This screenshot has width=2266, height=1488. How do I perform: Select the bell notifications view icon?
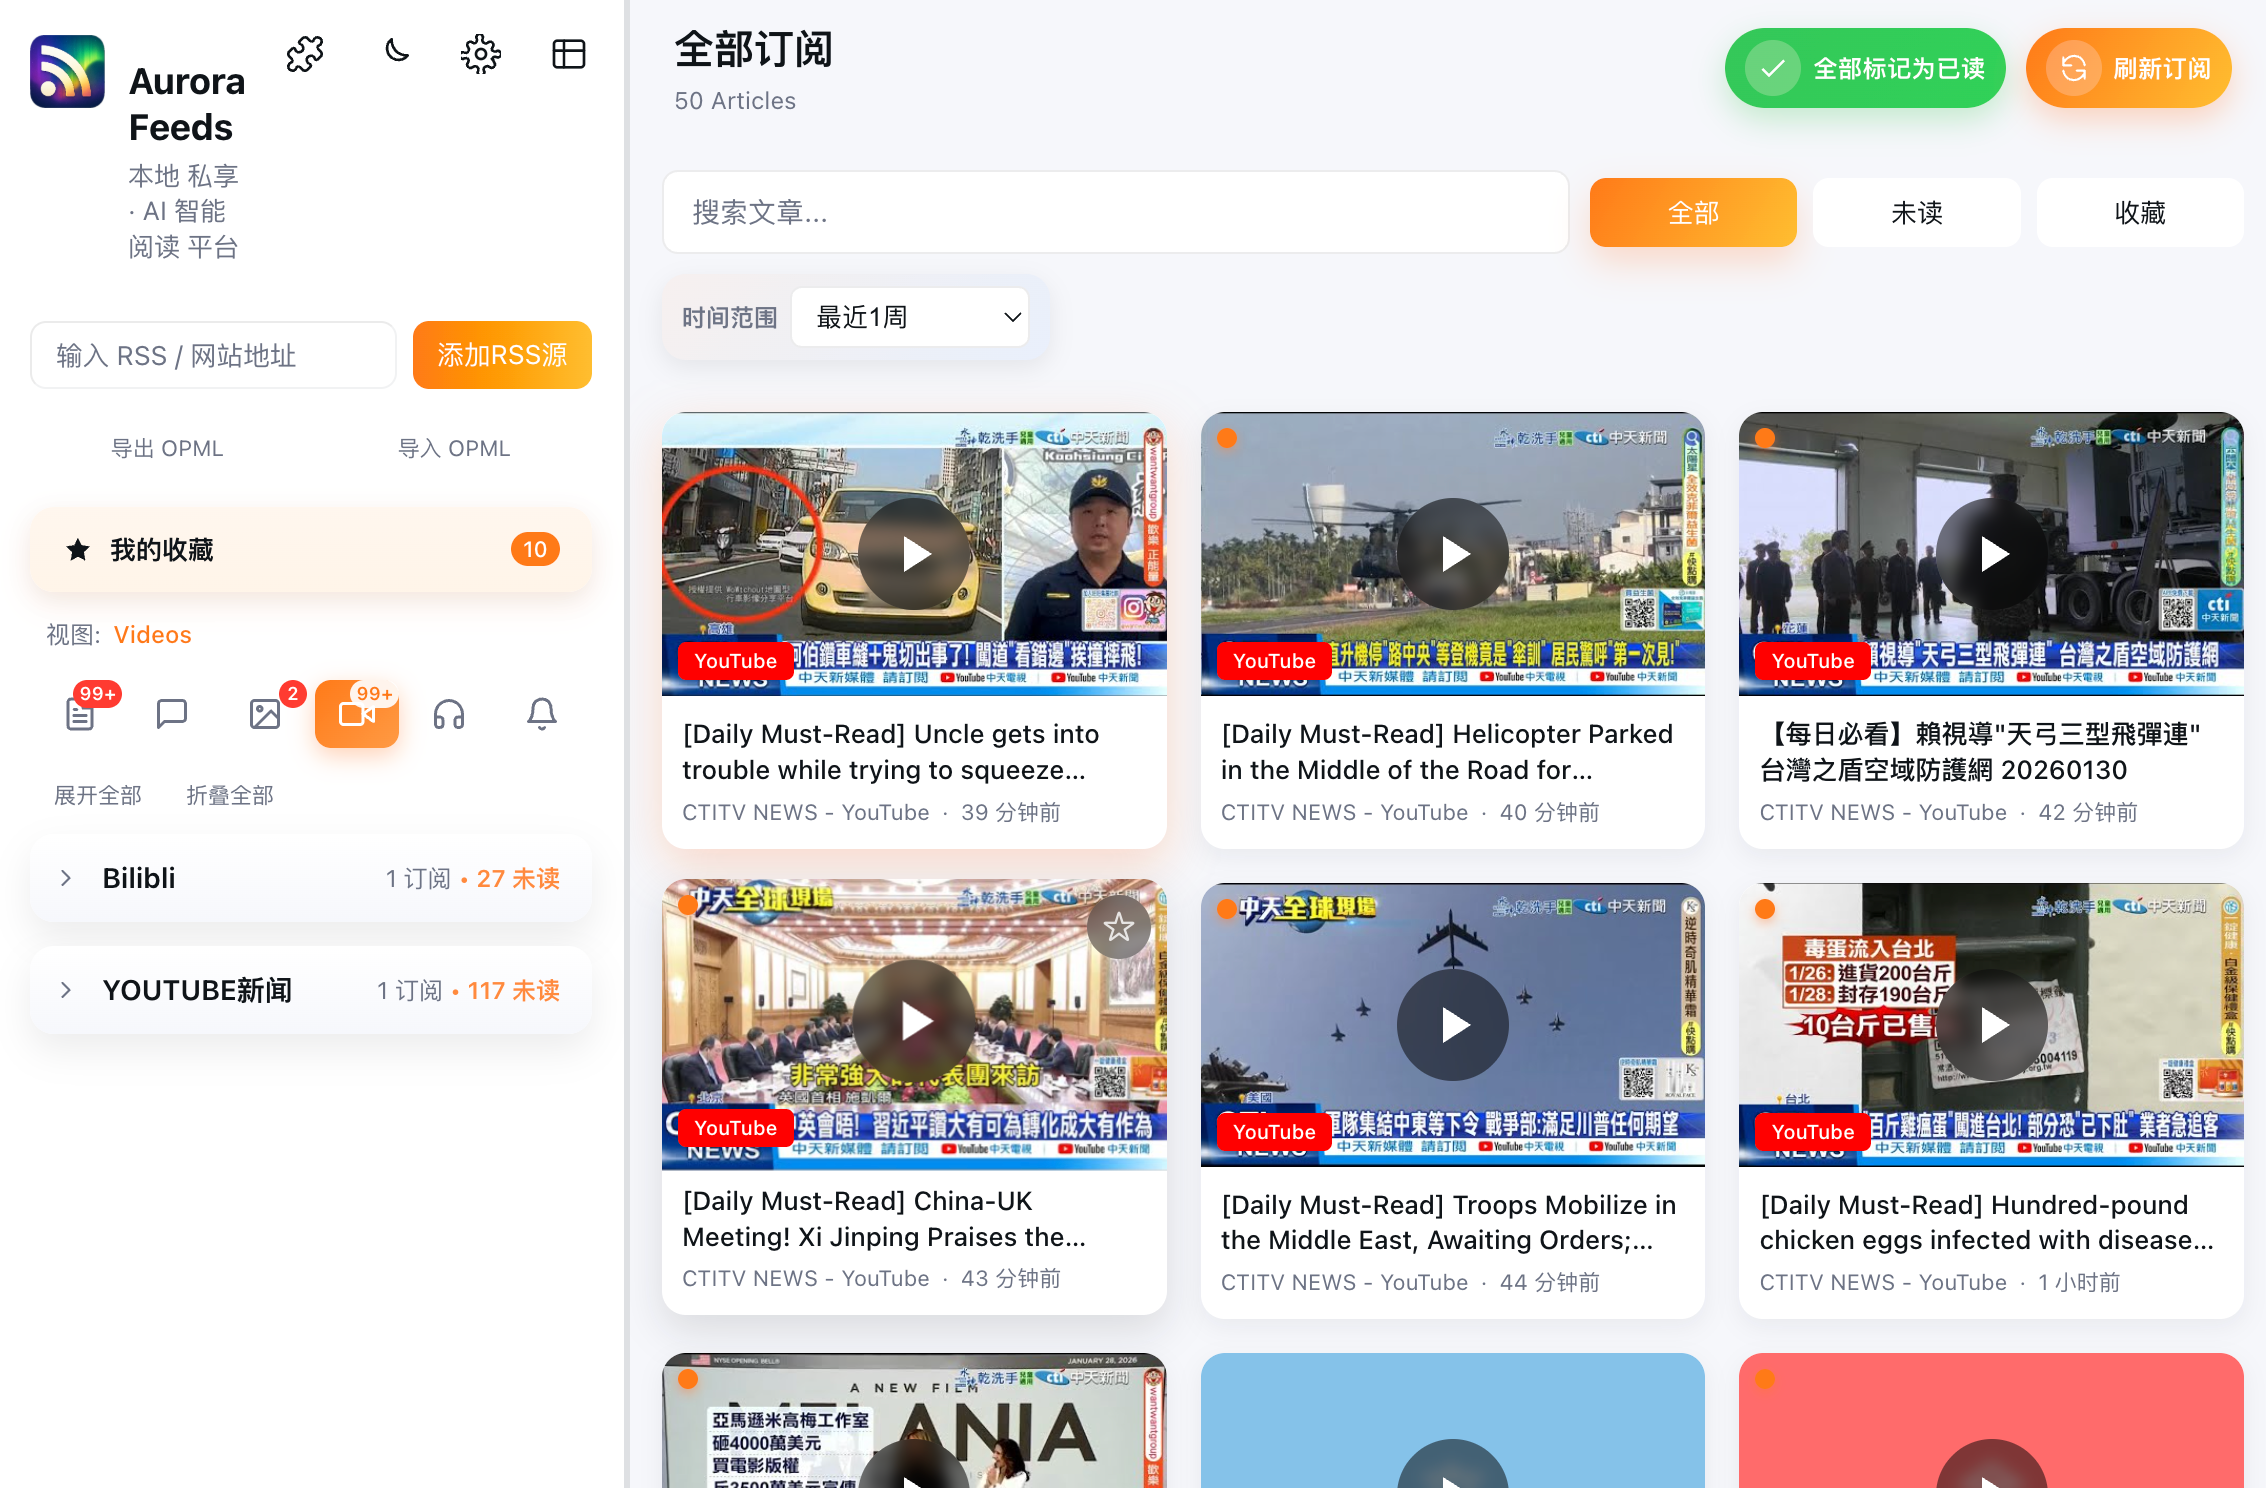(542, 714)
